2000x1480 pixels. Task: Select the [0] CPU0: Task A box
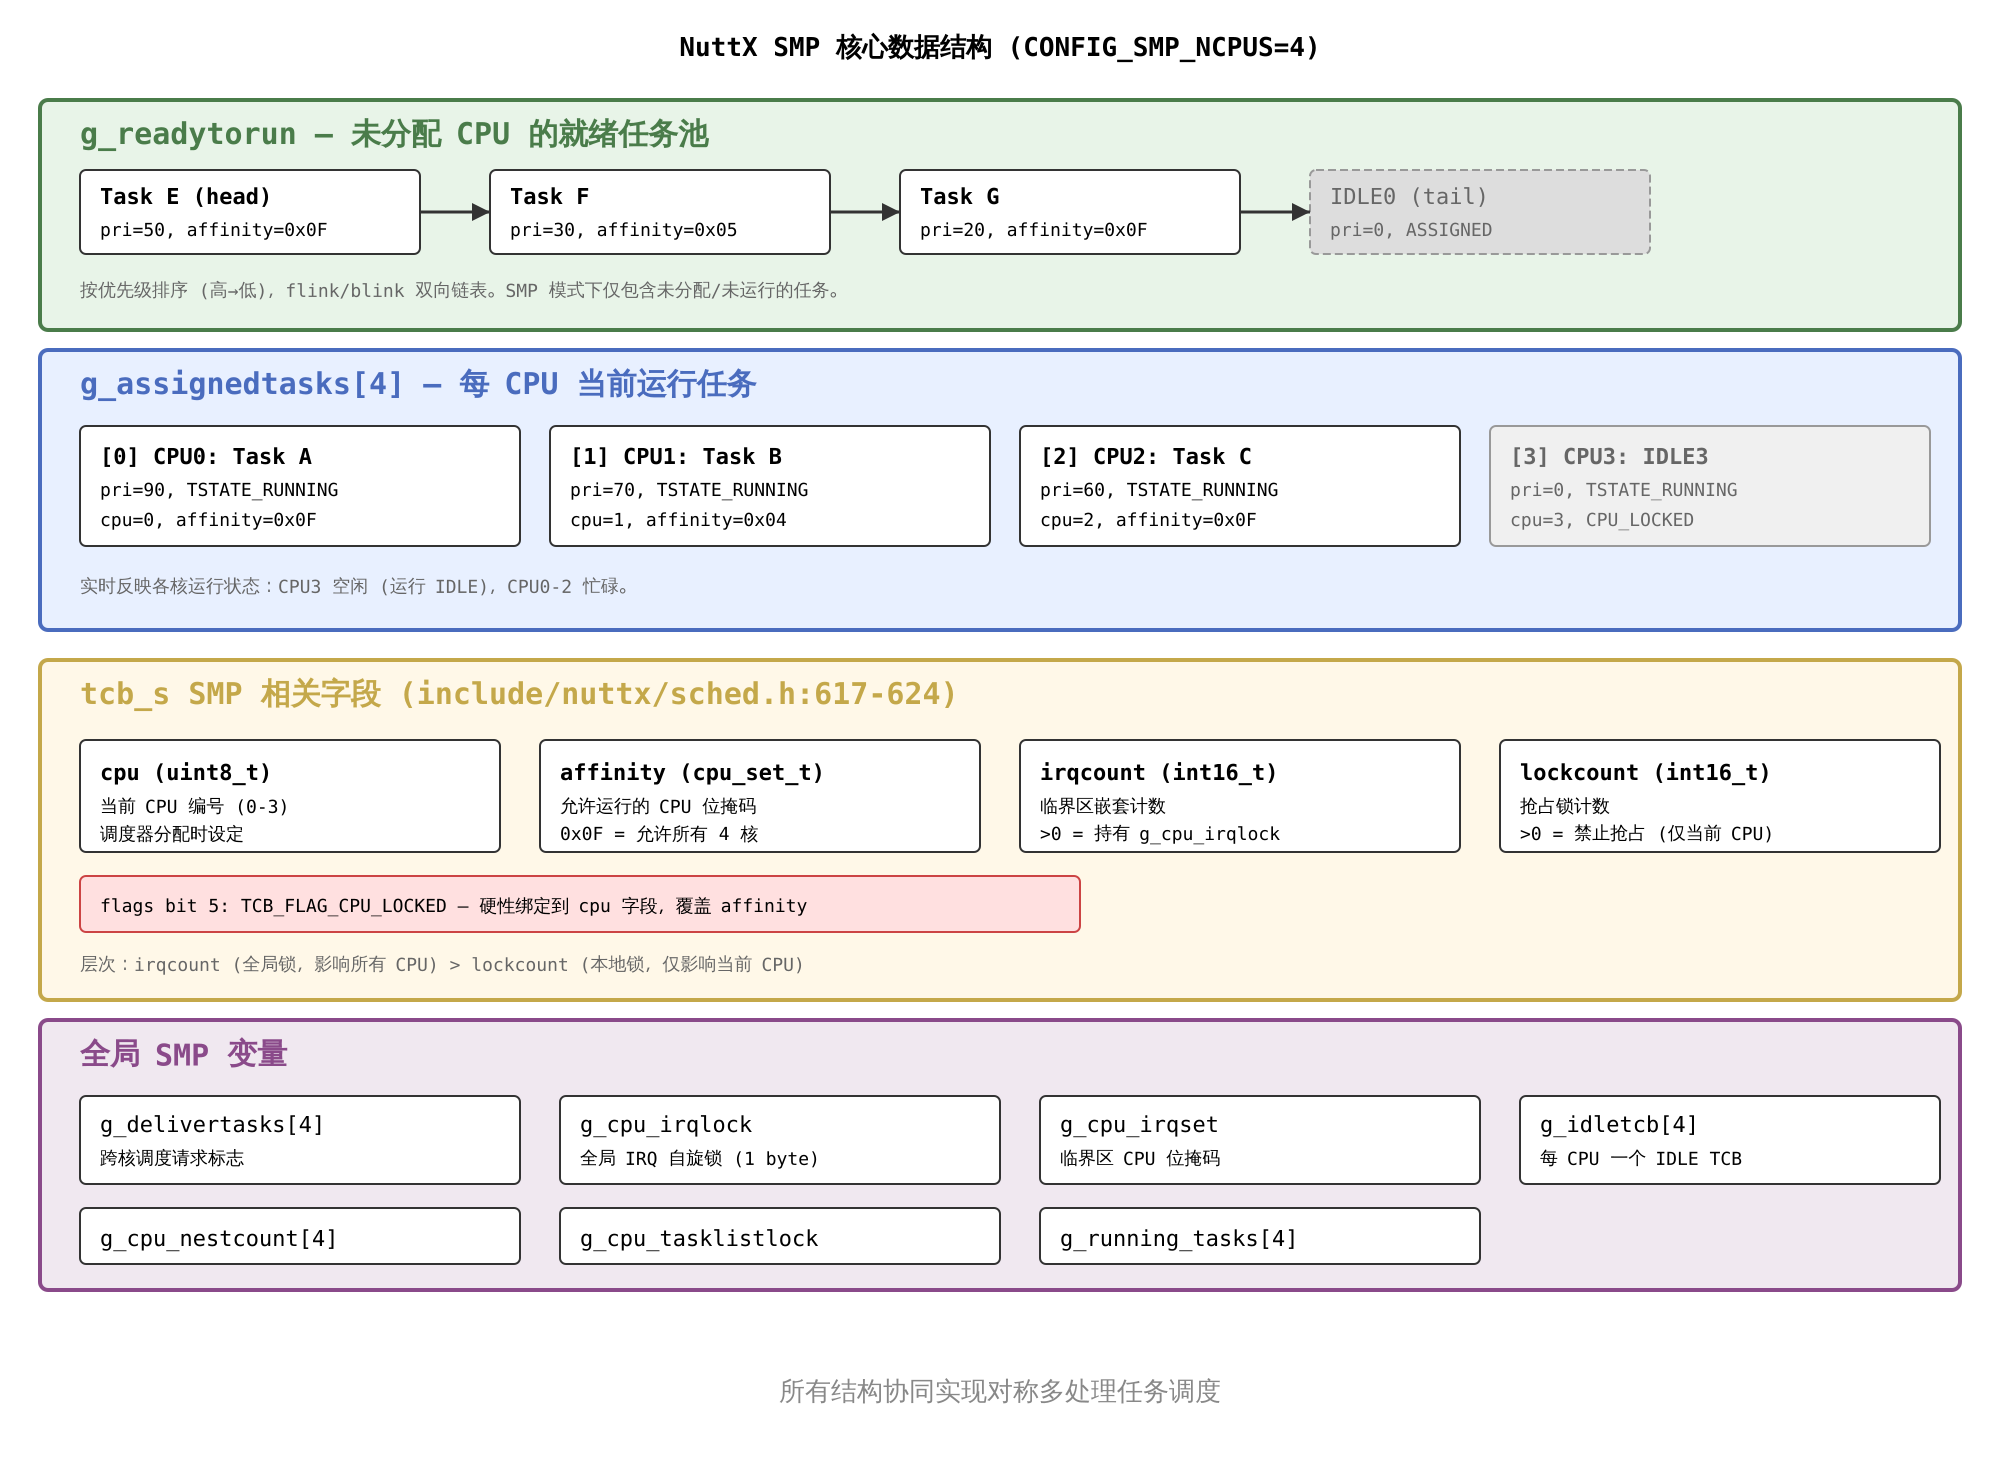point(300,486)
